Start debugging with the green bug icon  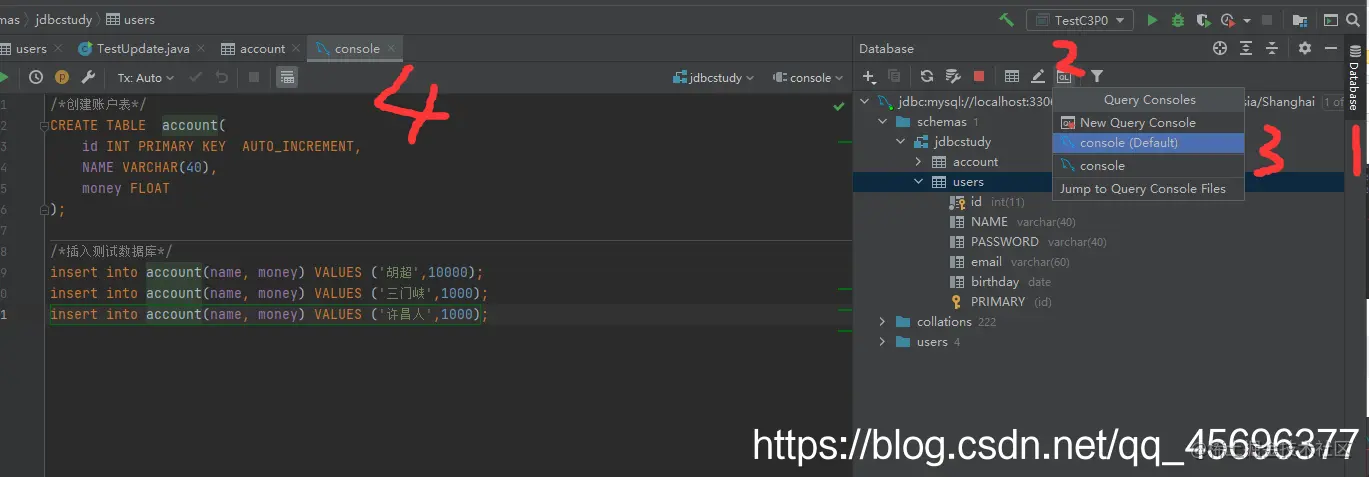coord(1178,20)
